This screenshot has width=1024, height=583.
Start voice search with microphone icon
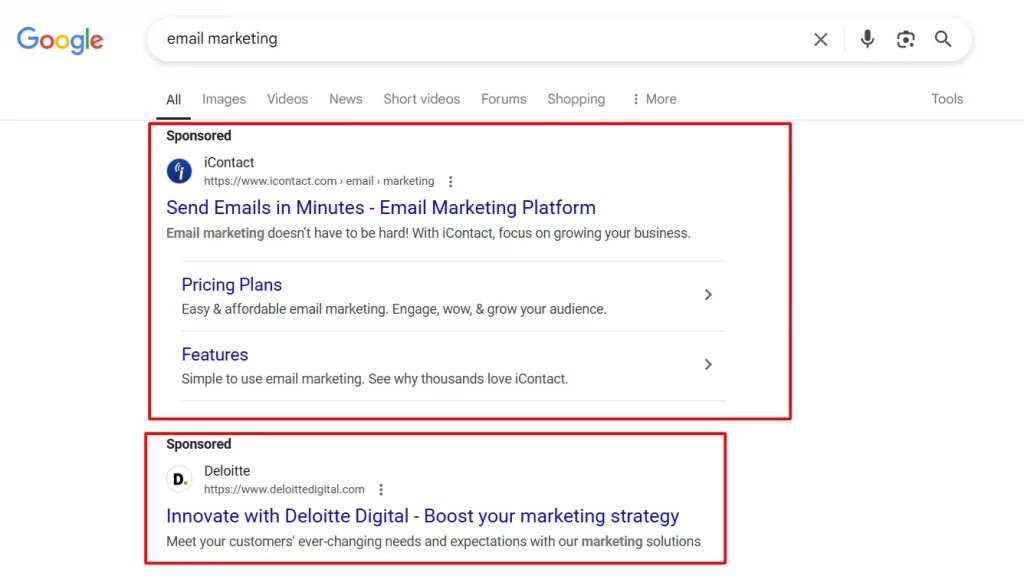point(867,39)
